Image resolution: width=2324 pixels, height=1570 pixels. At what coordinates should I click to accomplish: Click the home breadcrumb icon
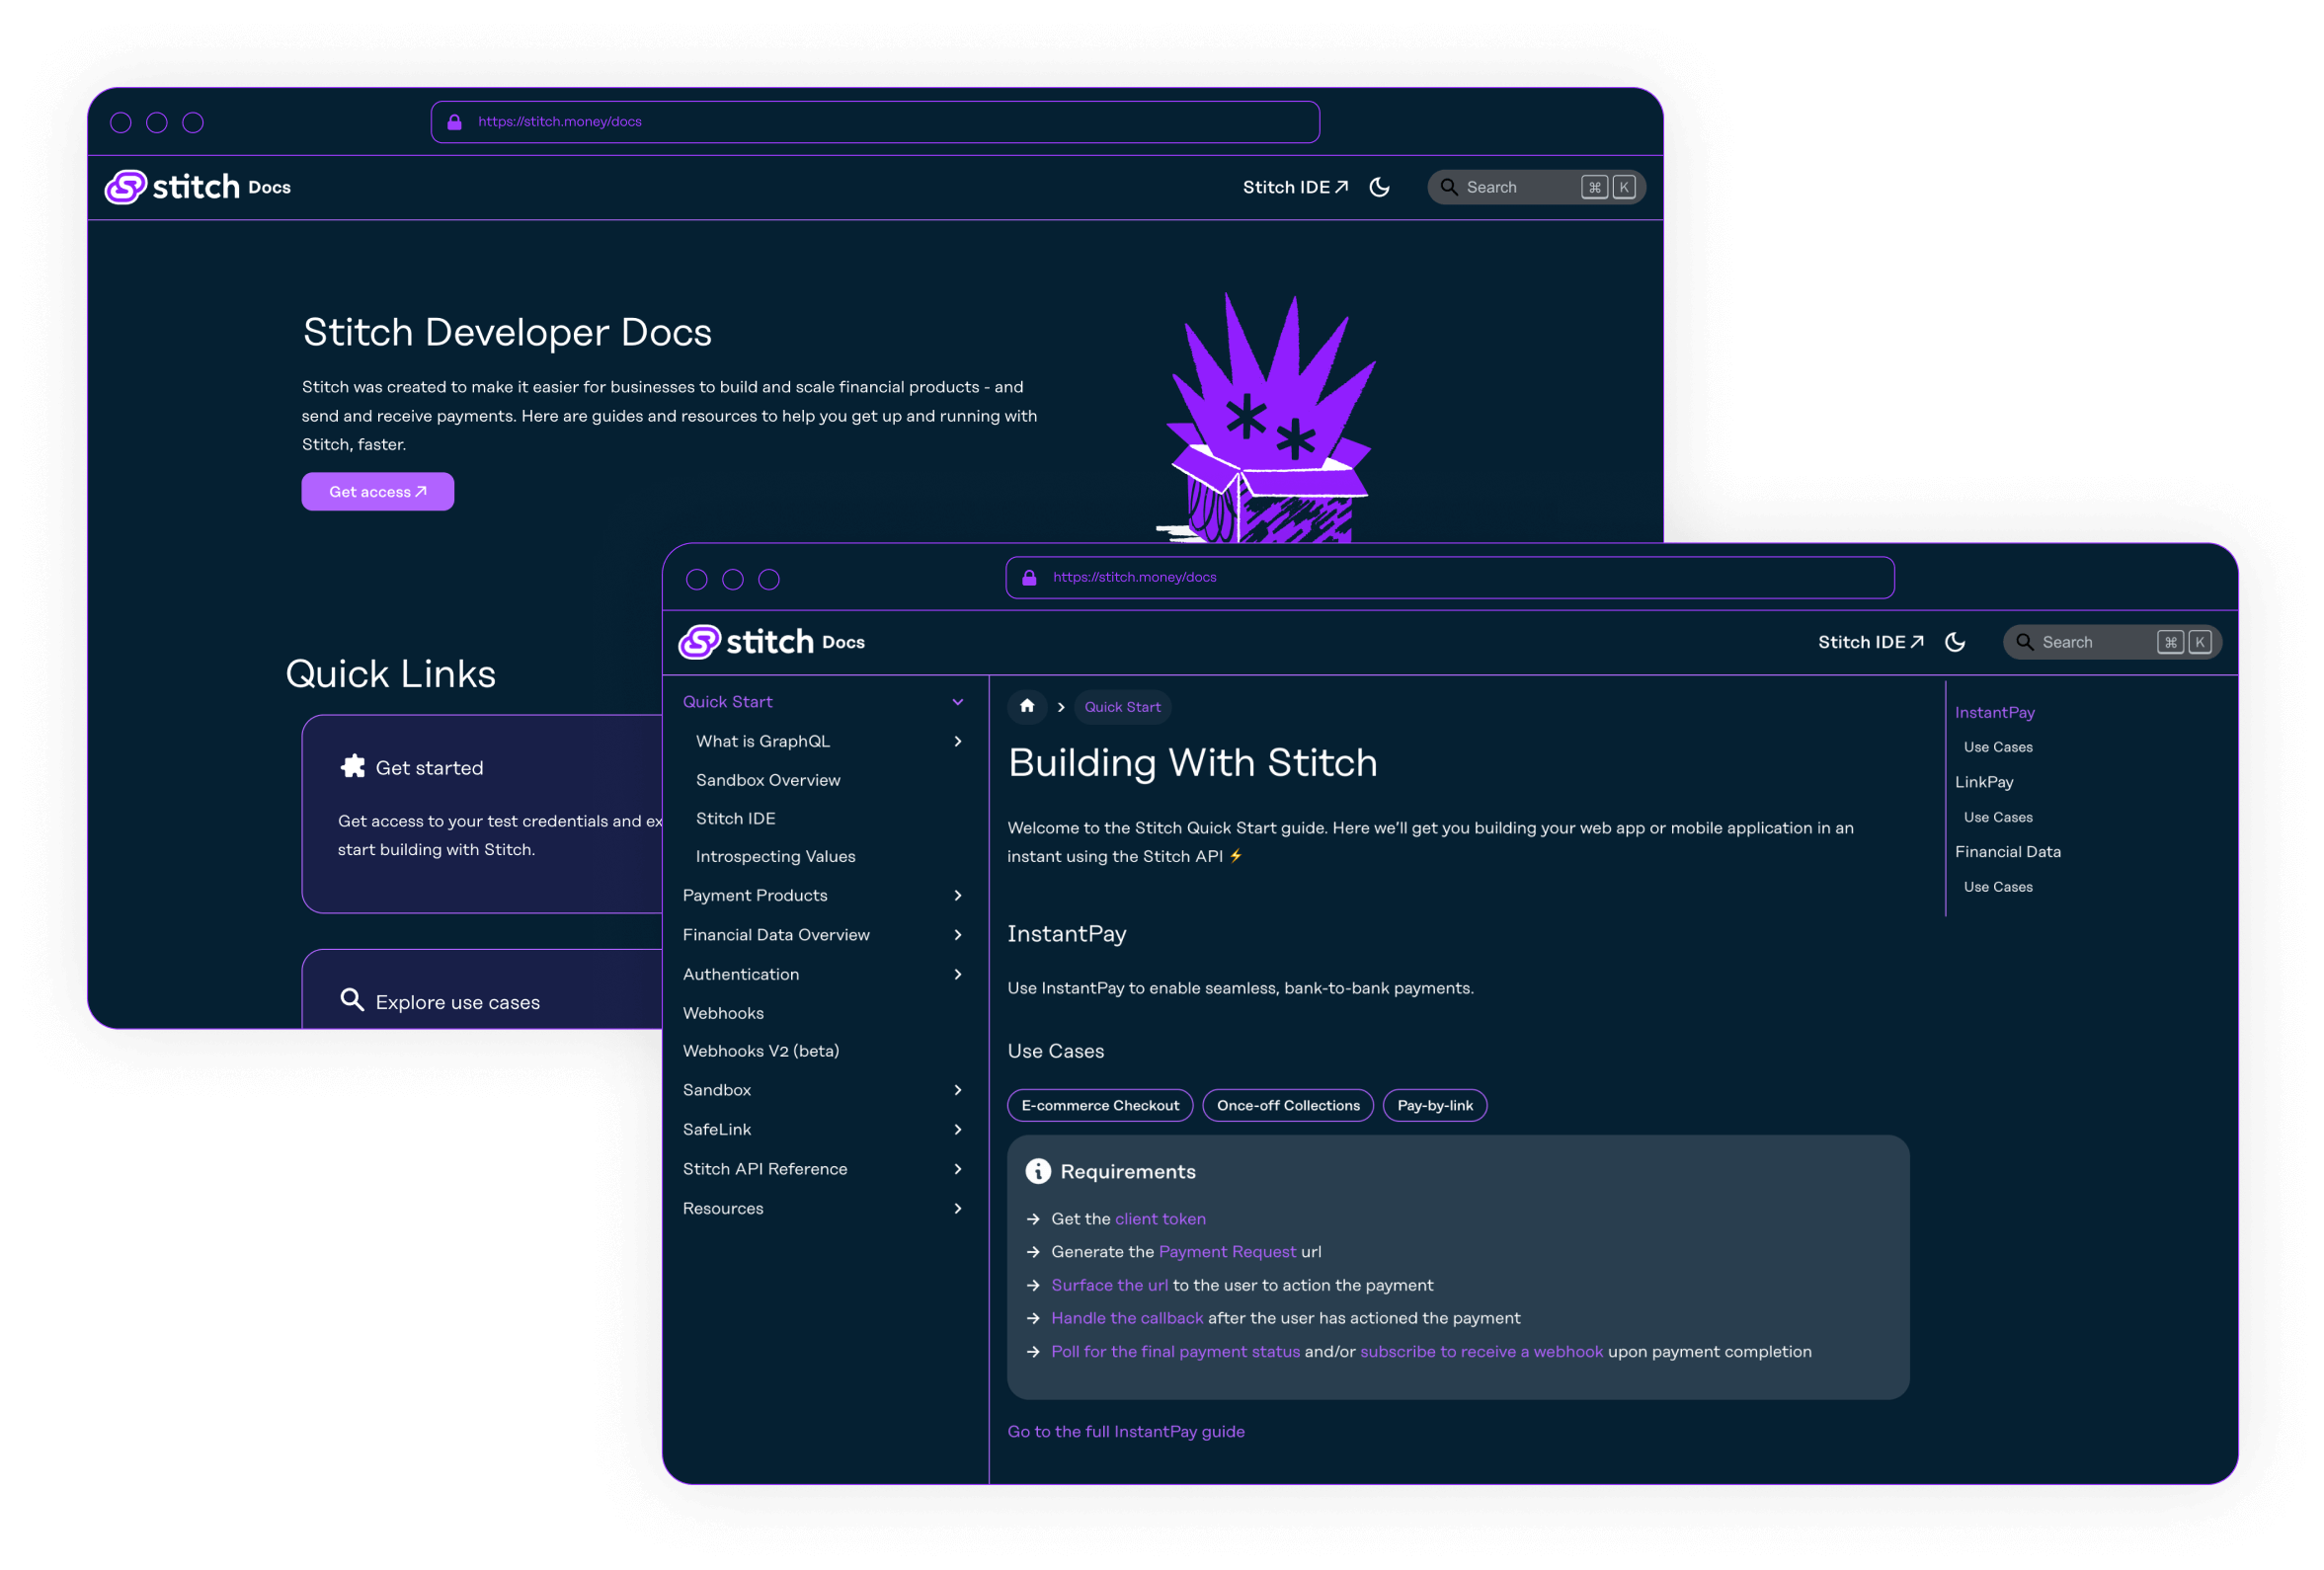[1027, 706]
